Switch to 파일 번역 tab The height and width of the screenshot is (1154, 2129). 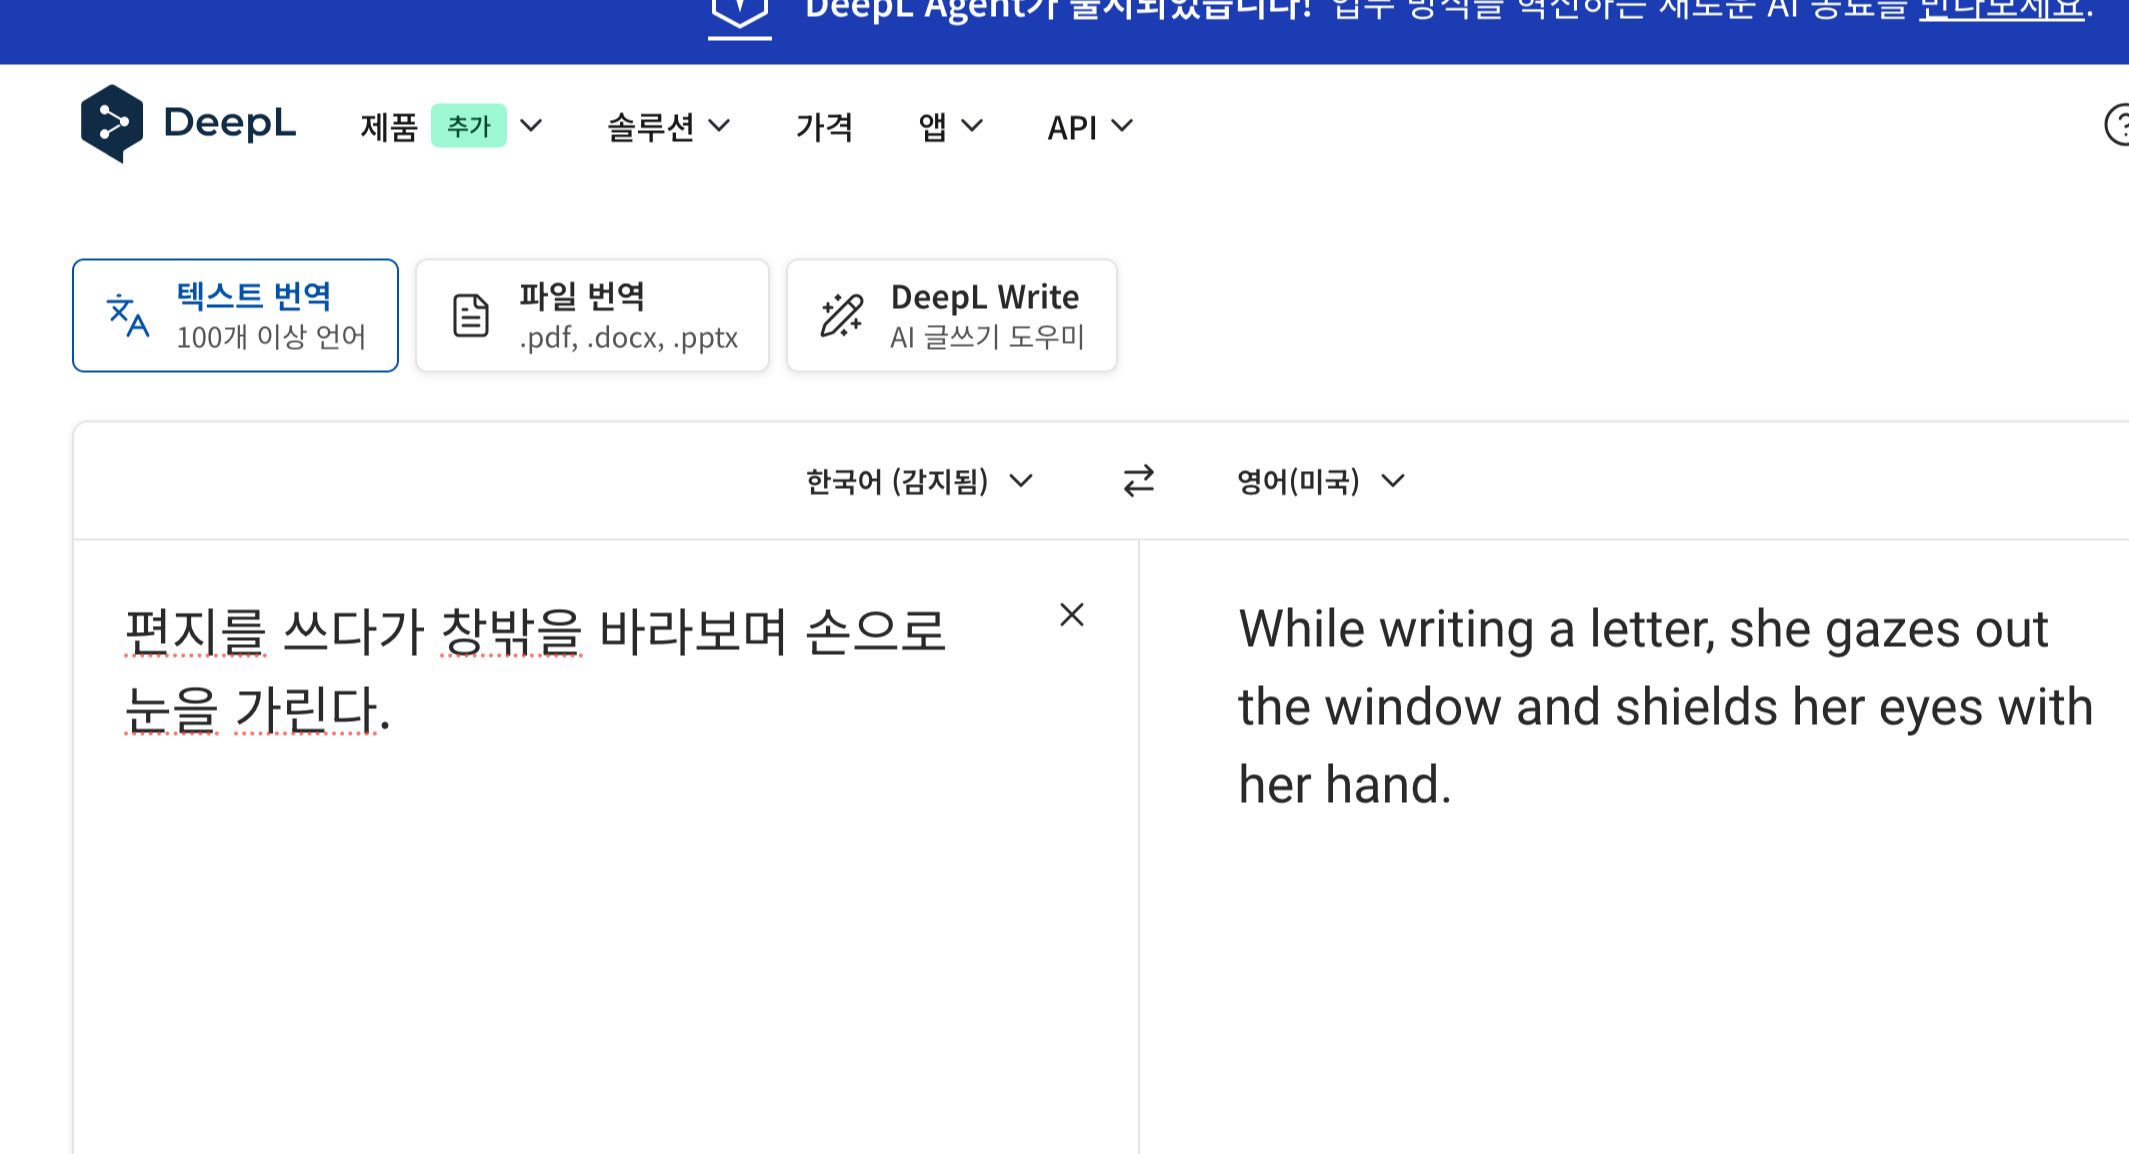(592, 316)
